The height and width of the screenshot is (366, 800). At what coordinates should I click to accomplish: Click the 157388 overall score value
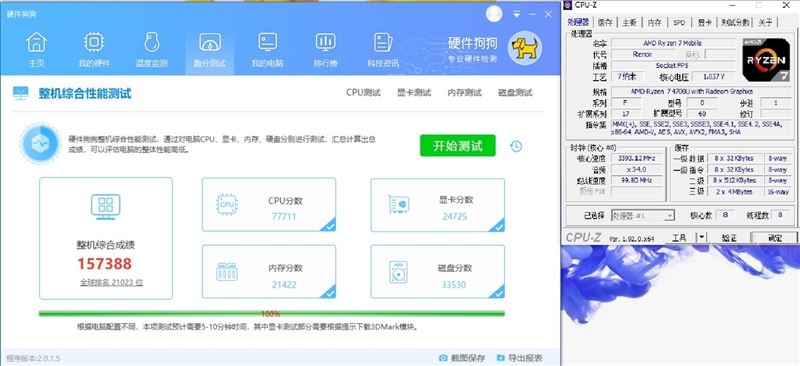[105, 264]
